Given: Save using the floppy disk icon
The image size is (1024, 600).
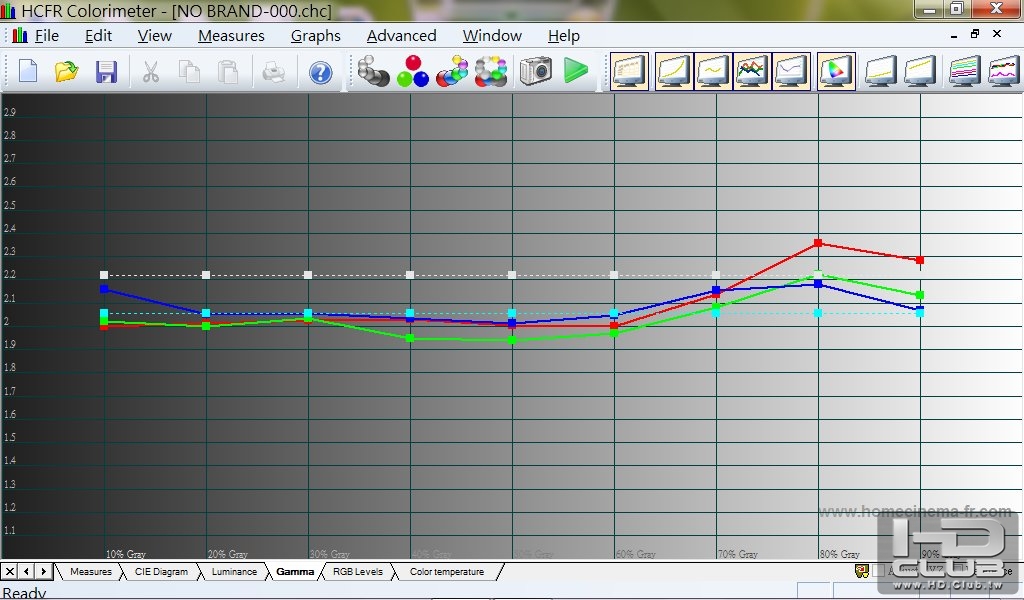Looking at the screenshot, I should (106, 71).
